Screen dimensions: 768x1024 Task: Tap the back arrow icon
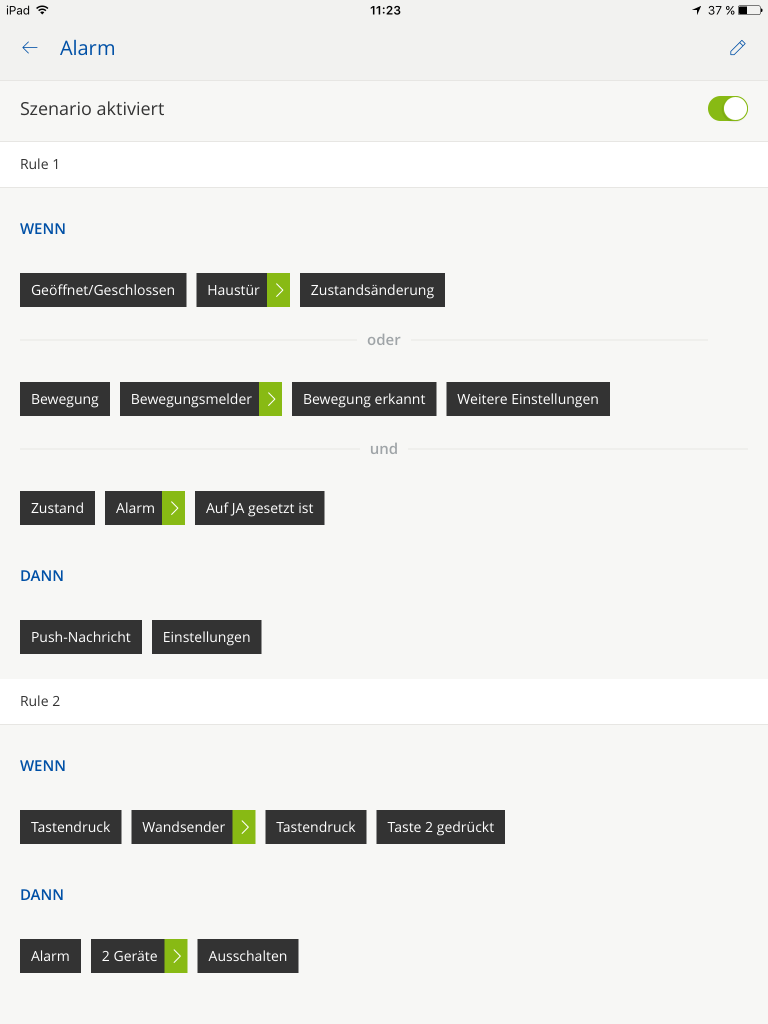30,48
